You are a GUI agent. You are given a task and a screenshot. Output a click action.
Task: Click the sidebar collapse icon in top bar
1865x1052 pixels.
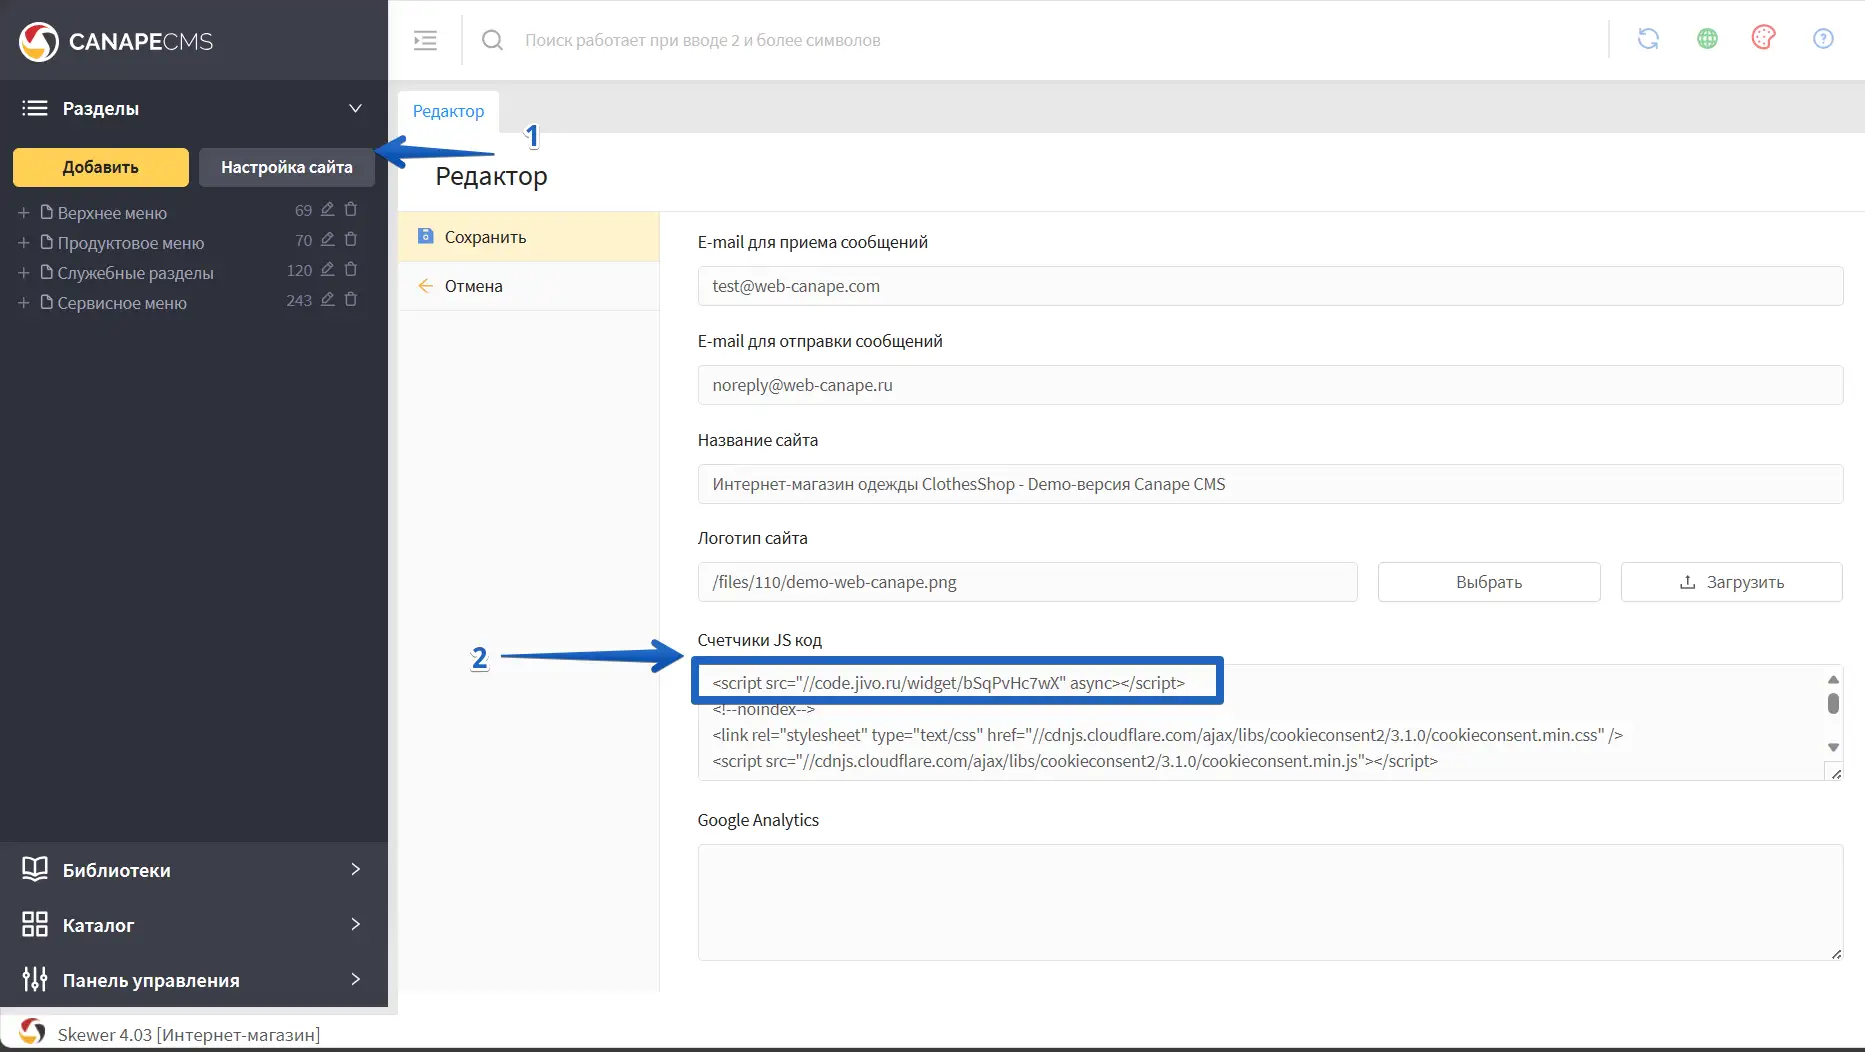pos(425,40)
